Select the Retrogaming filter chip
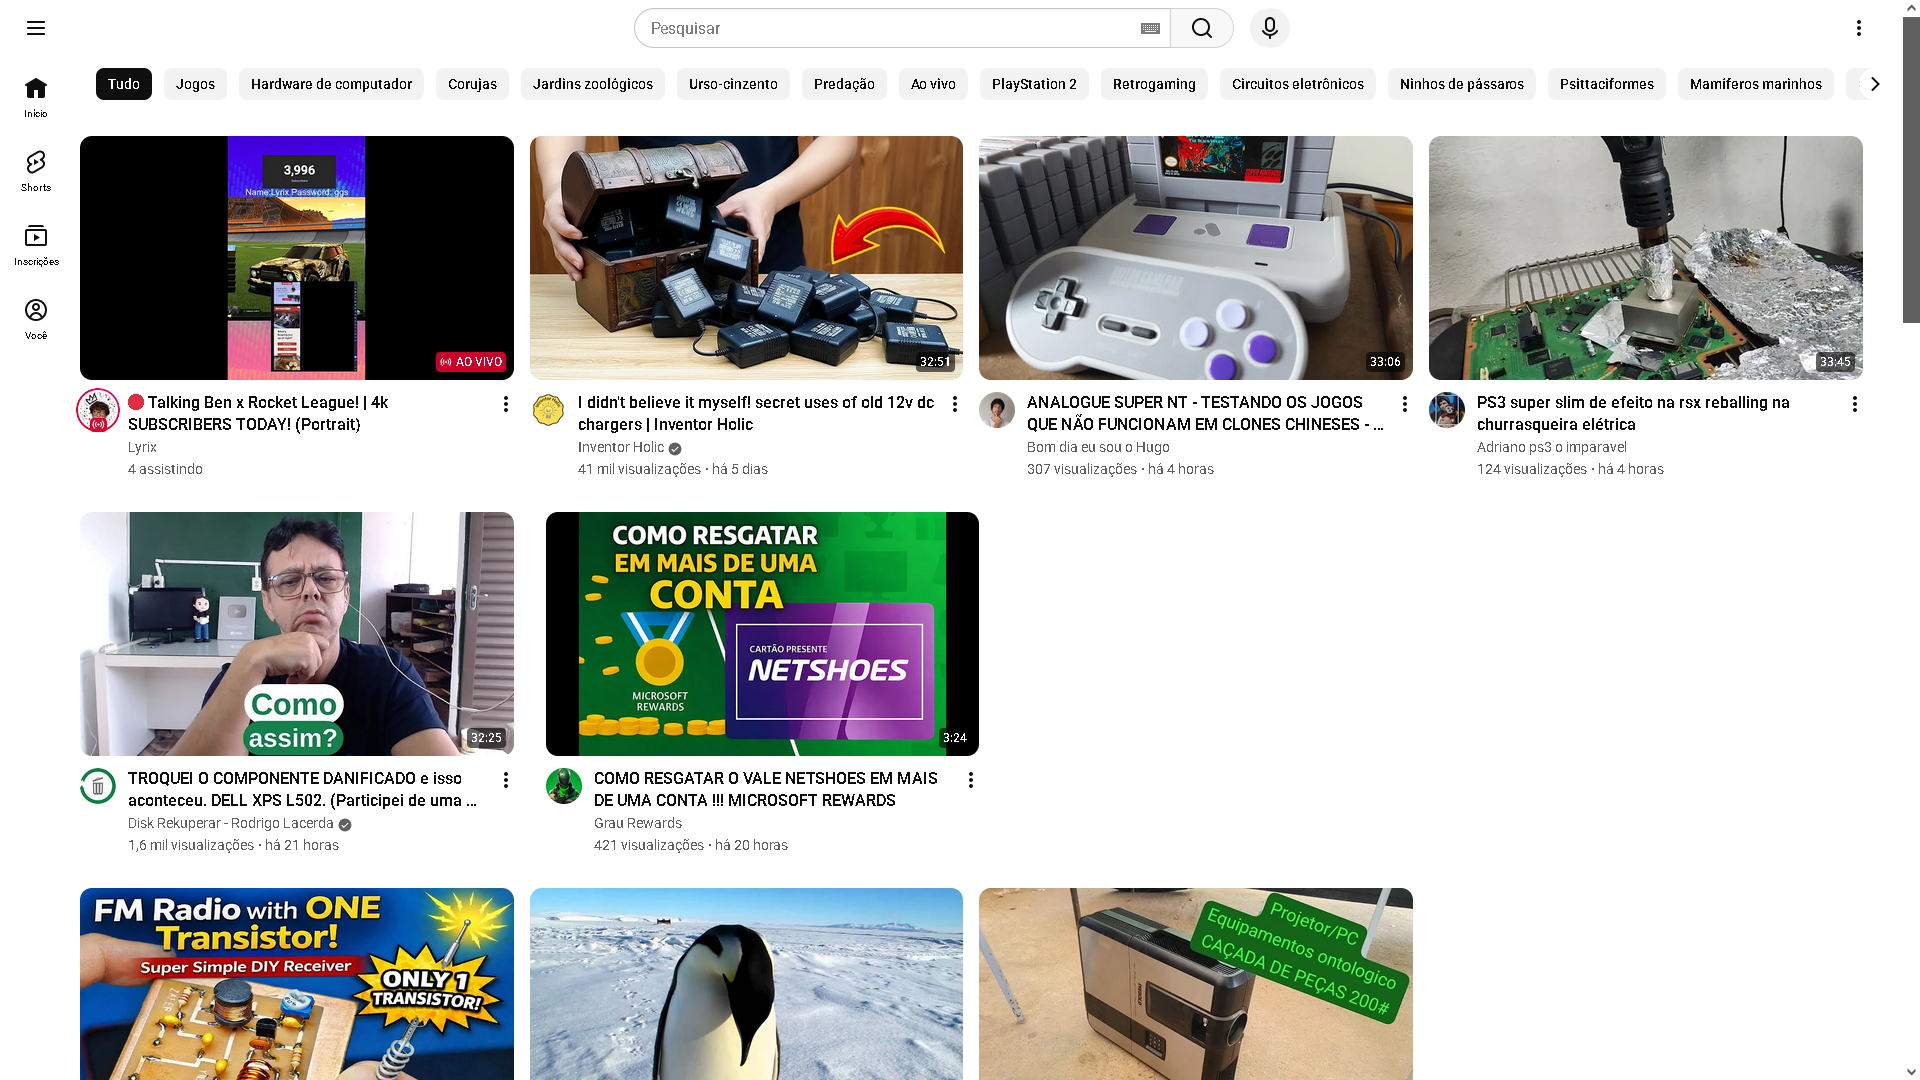Image resolution: width=1920 pixels, height=1080 pixels. (x=1153, y=84)
